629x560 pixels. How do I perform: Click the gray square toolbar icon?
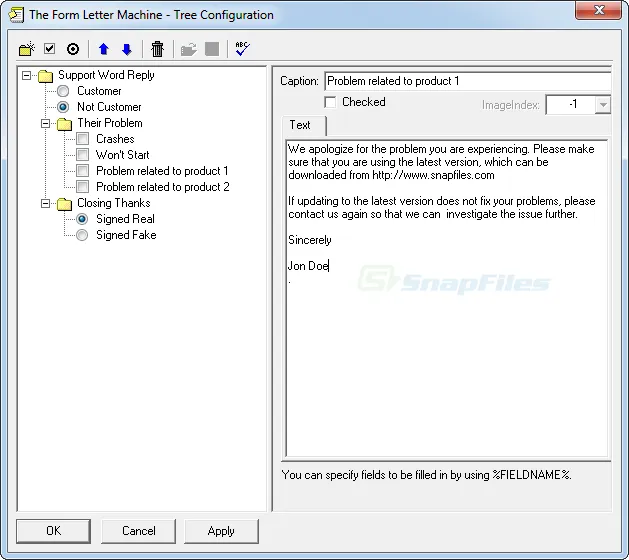click(212, 49)
